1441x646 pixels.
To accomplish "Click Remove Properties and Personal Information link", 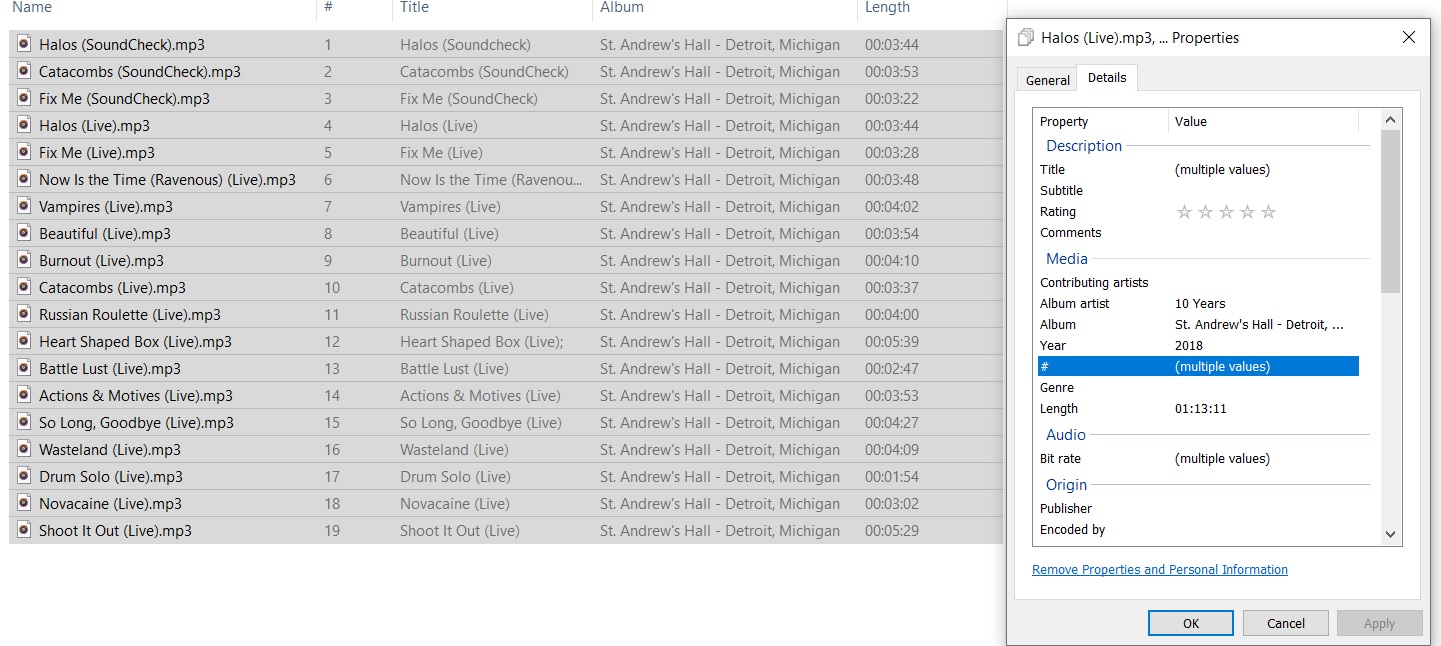I will pyautogui.click(x=1159, y=570).
